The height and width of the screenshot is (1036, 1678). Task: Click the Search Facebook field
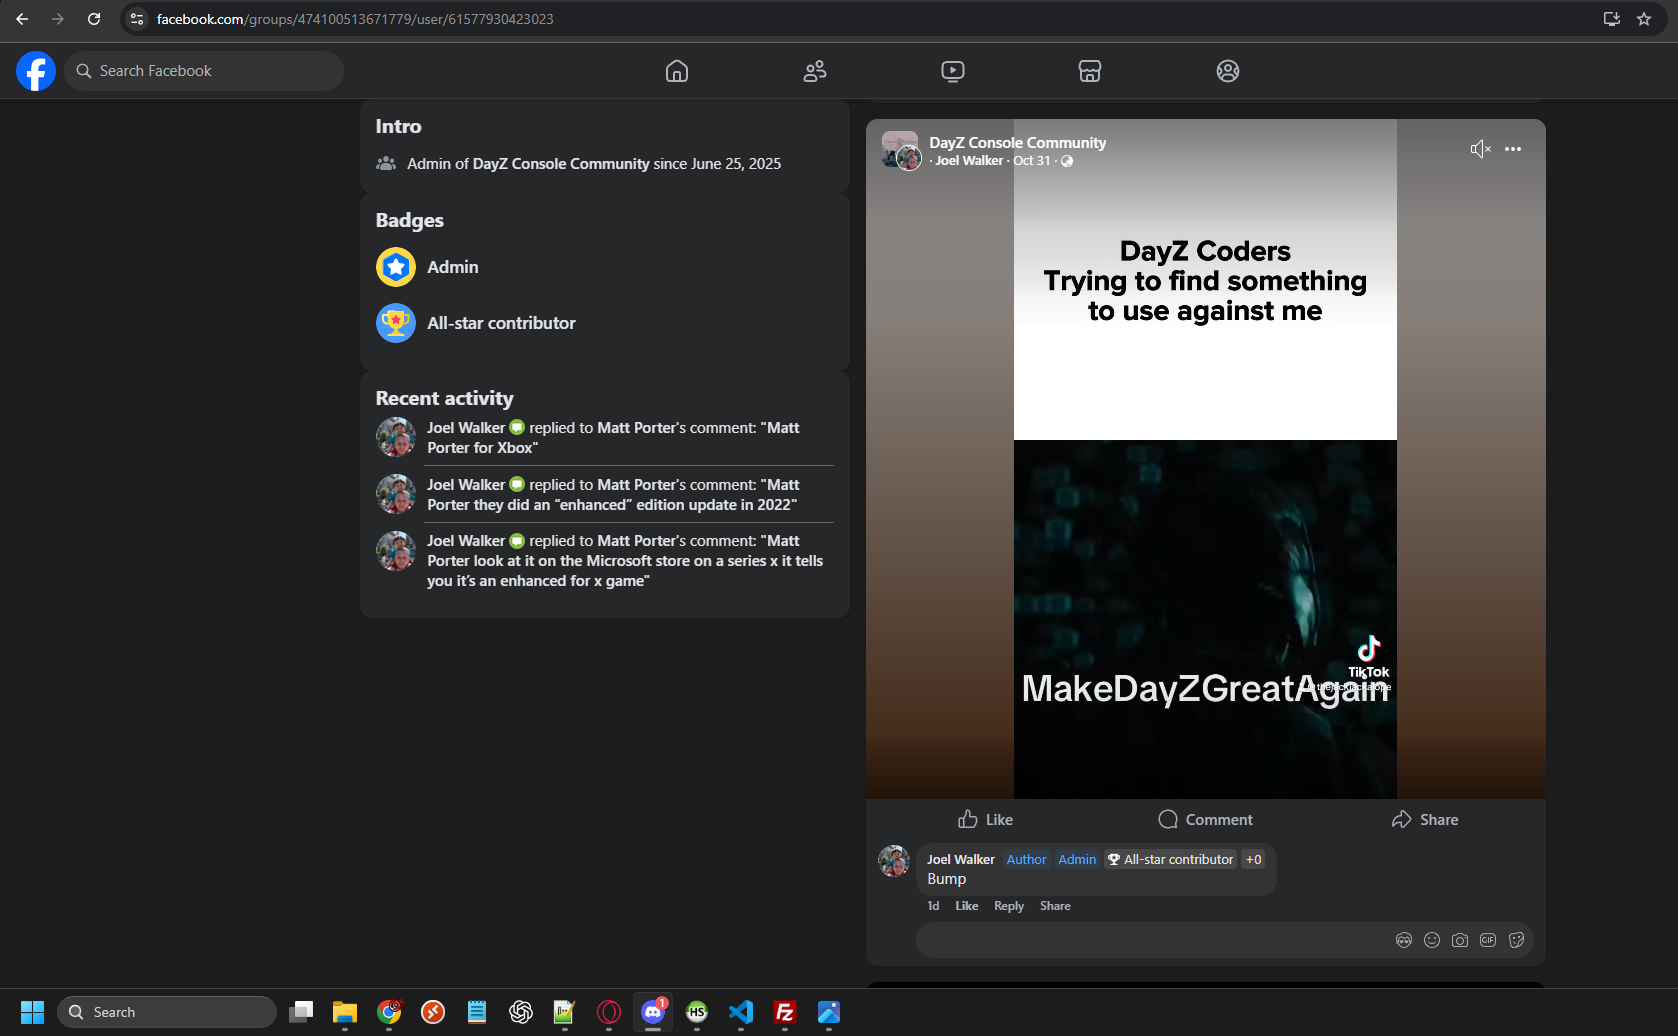click(204, 71)
